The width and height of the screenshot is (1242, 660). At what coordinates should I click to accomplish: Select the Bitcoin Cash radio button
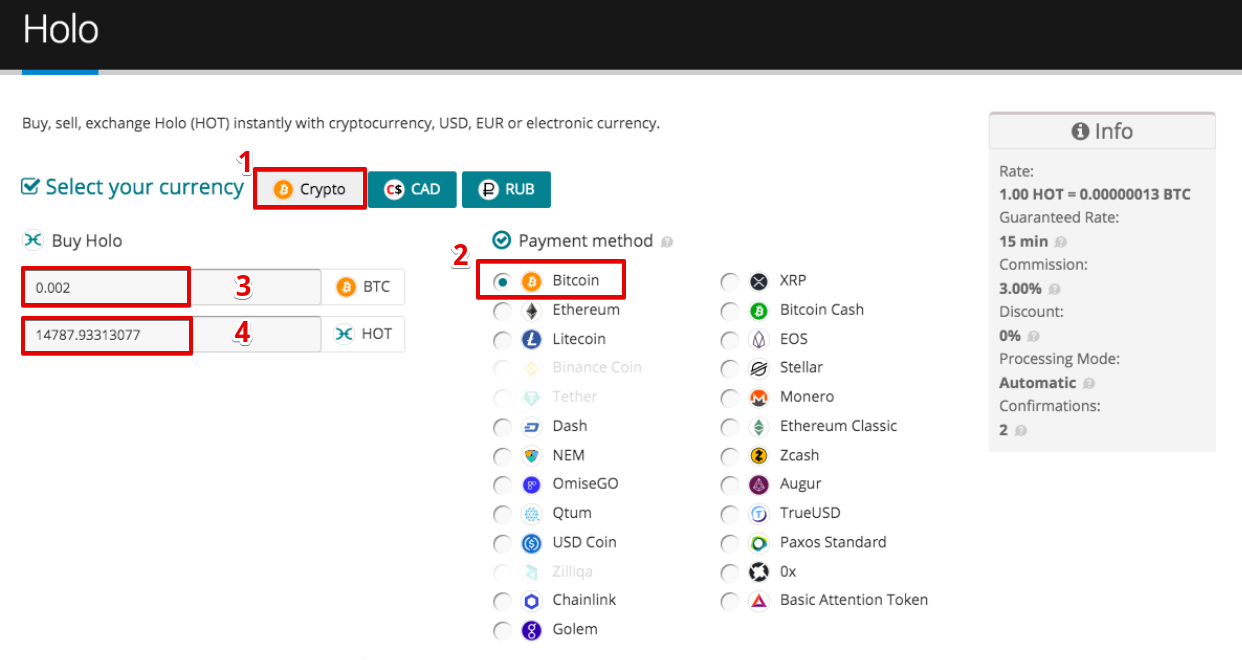pyautogui.click(x=730, y=311)
